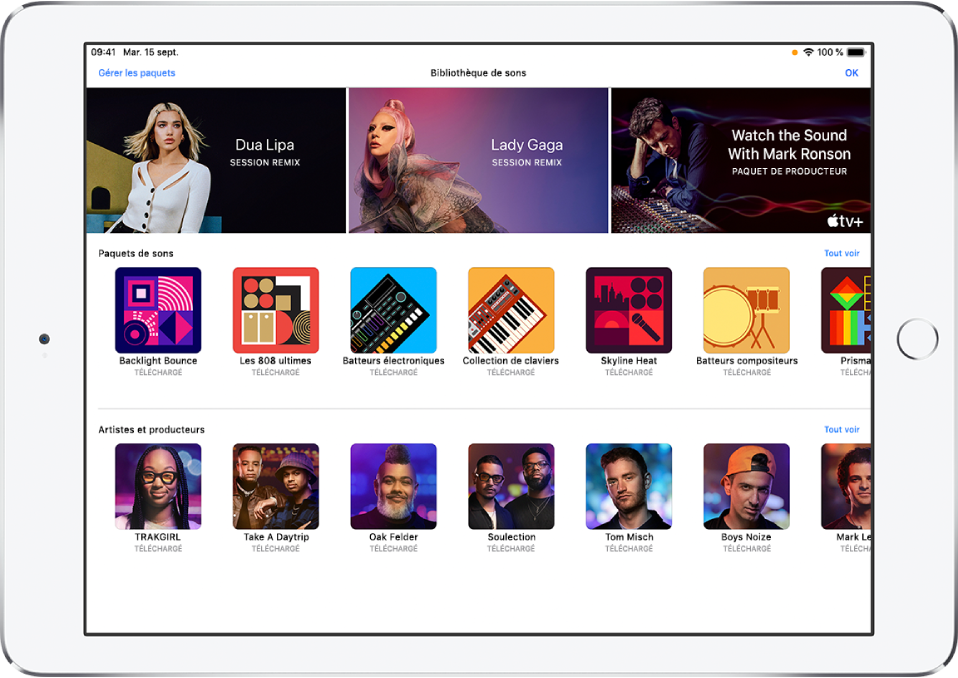Show all in Paquets de sons
958x678 pixels.
pos(841,253)
